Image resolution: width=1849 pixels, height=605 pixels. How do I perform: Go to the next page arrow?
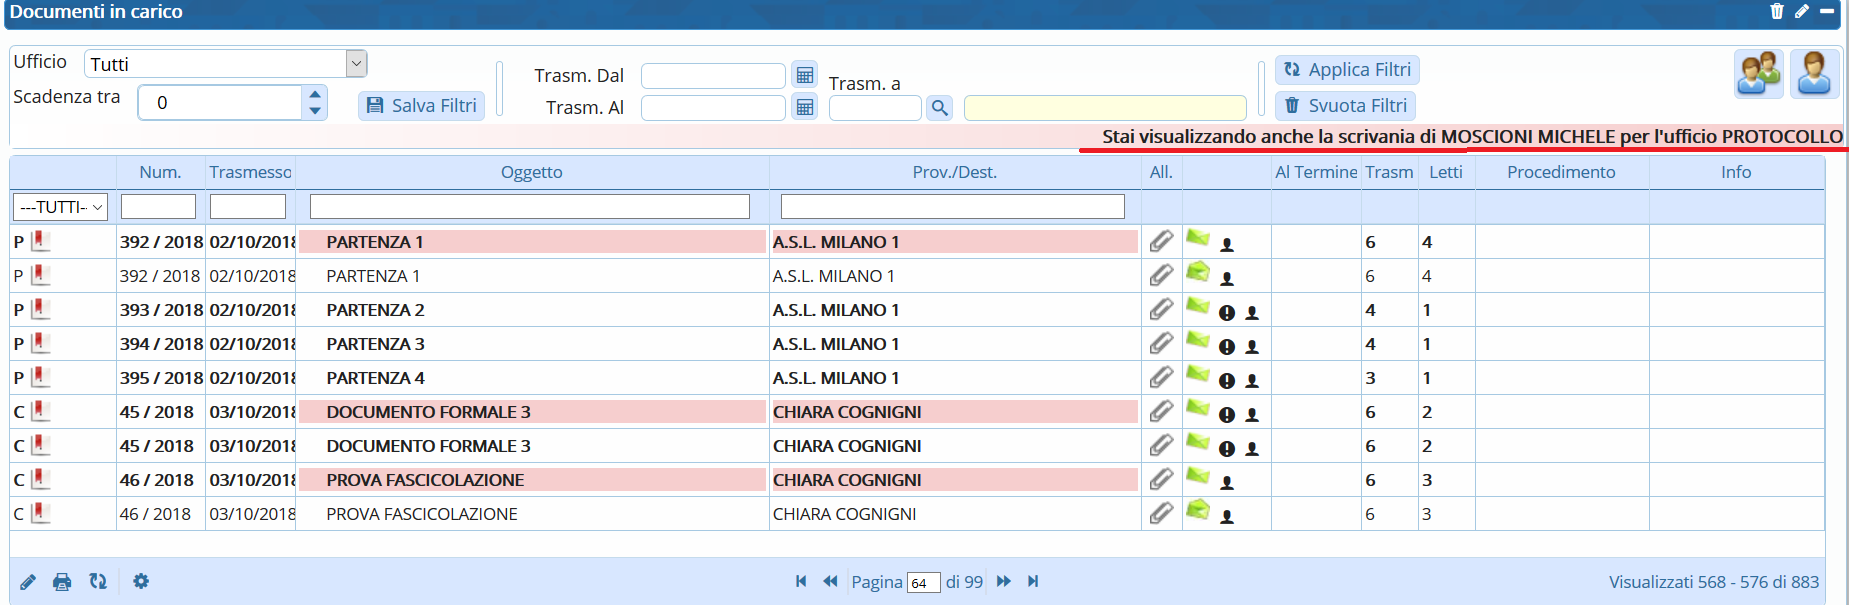click(1004, 581)
